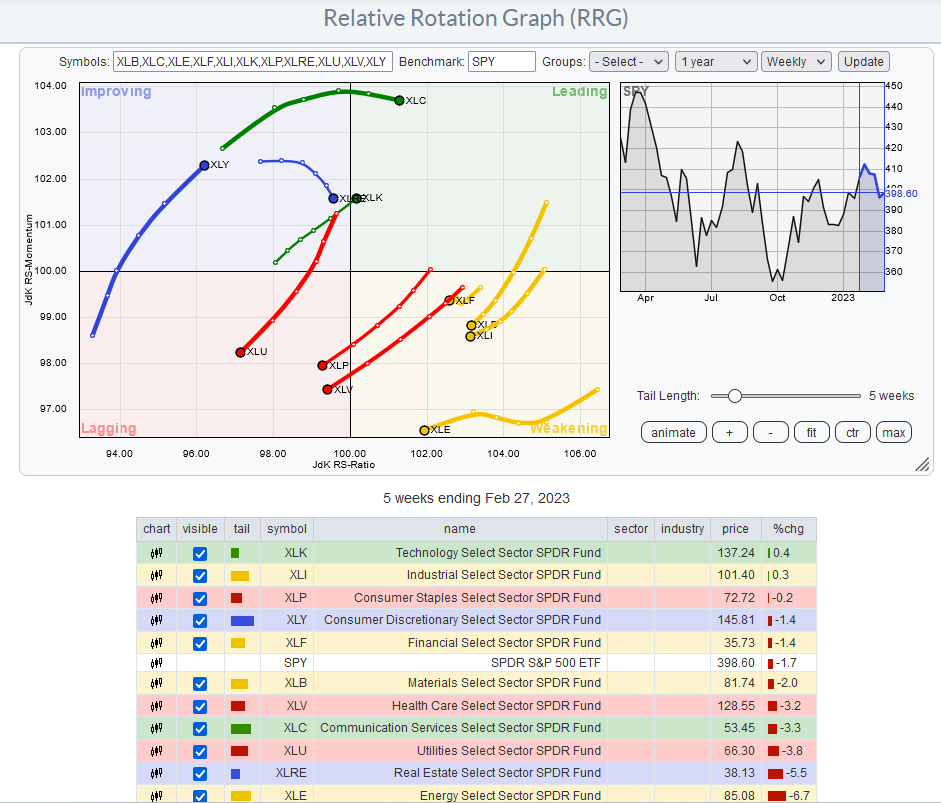
Task: Toggle visible checkbox for XLV Health Care
Action: click(x=200, y=706)
